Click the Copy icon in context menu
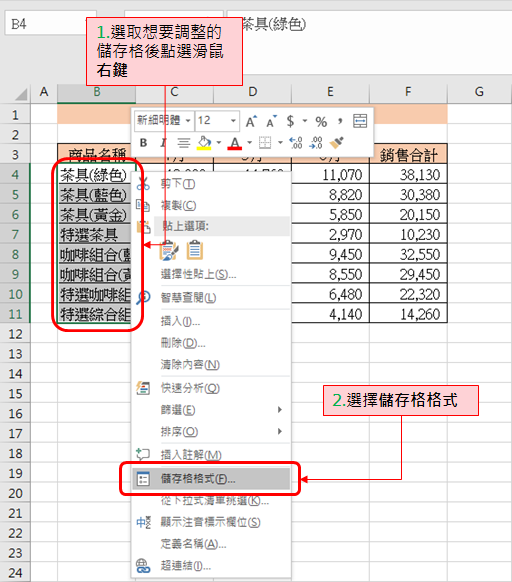Image resolution: width=512 pixels, height=582 pixels. (x=143, y=205)
